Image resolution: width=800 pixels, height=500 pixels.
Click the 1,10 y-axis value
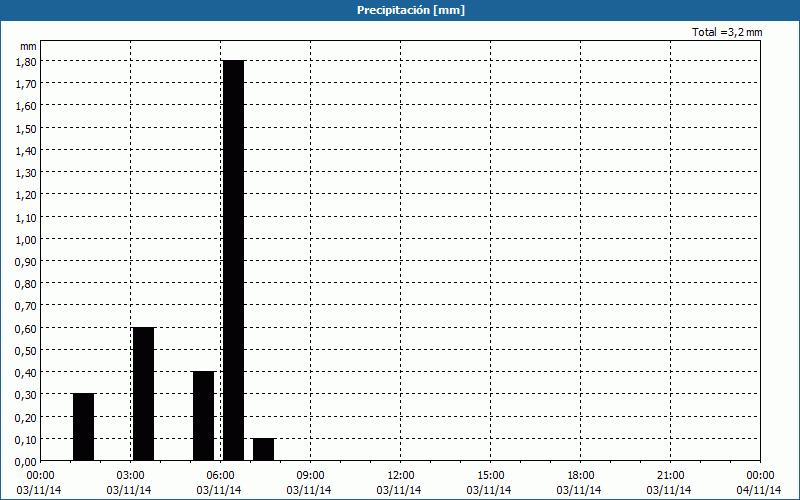point(26,217)
